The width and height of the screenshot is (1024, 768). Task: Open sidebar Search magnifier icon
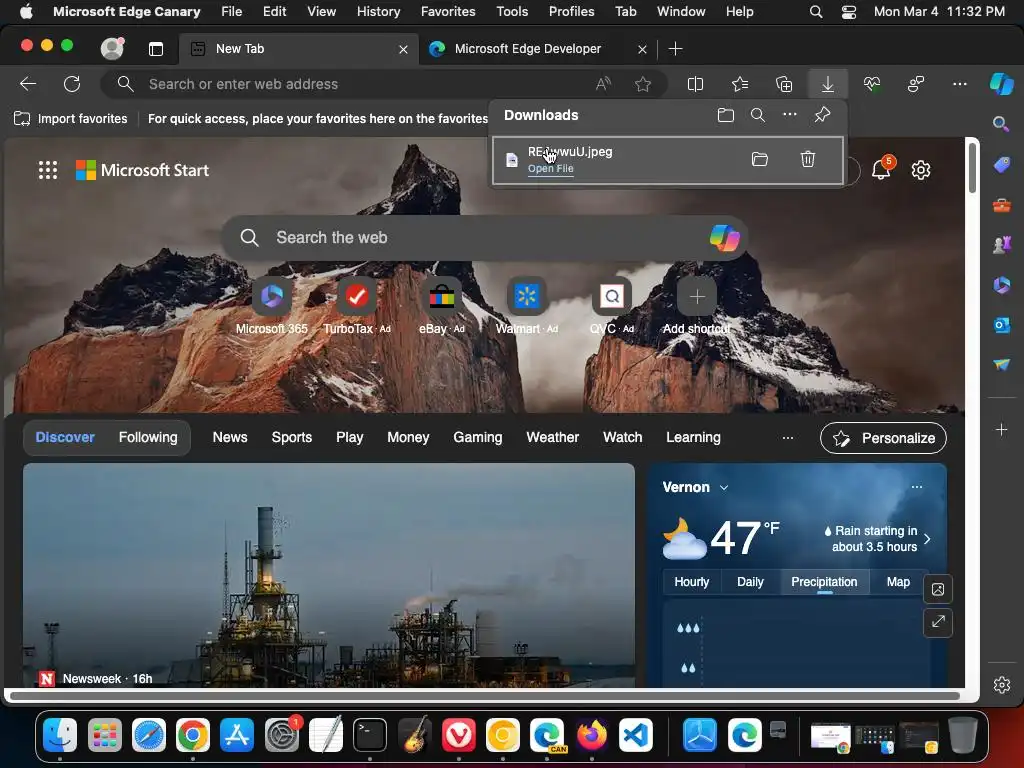pos(1000,123)
